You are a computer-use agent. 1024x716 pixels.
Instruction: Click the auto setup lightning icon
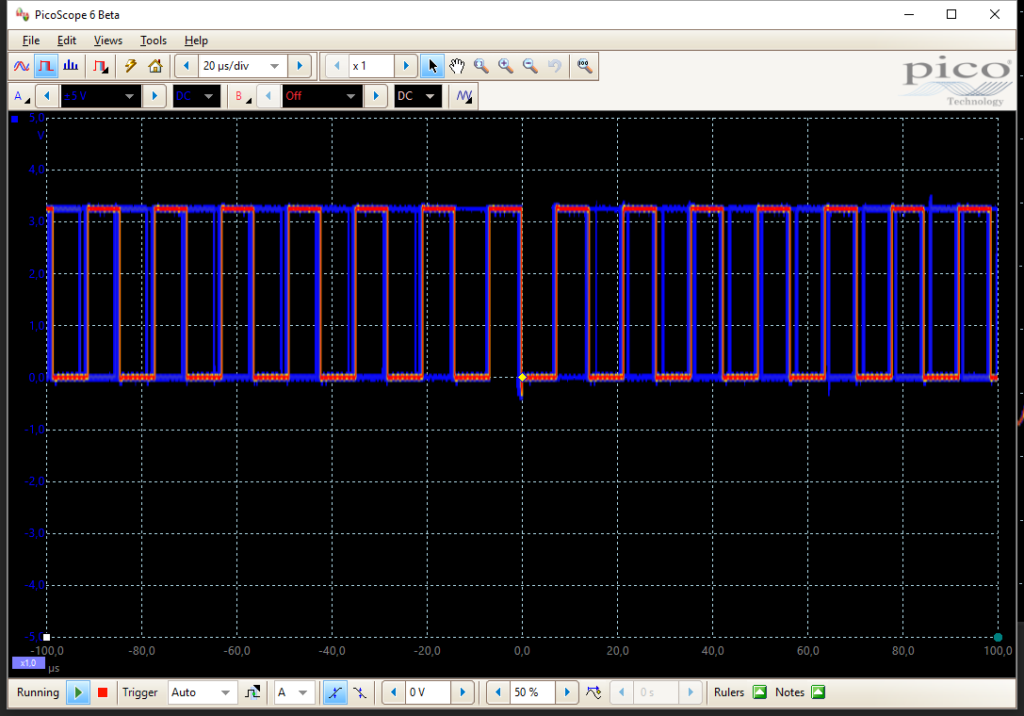131,66
